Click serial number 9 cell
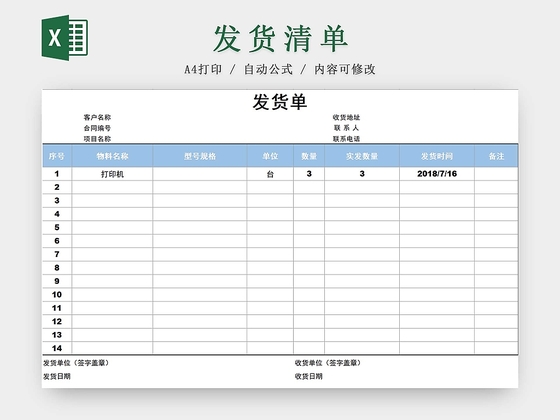The width and height of the screenshot is (560, 420). (x=57, y=281)
